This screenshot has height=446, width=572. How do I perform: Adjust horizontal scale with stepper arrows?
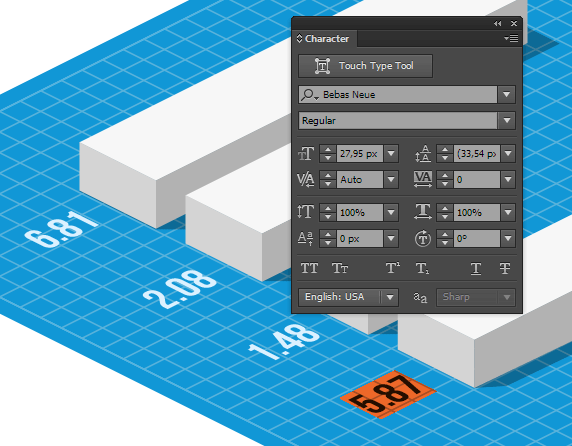tap(445, 213)
